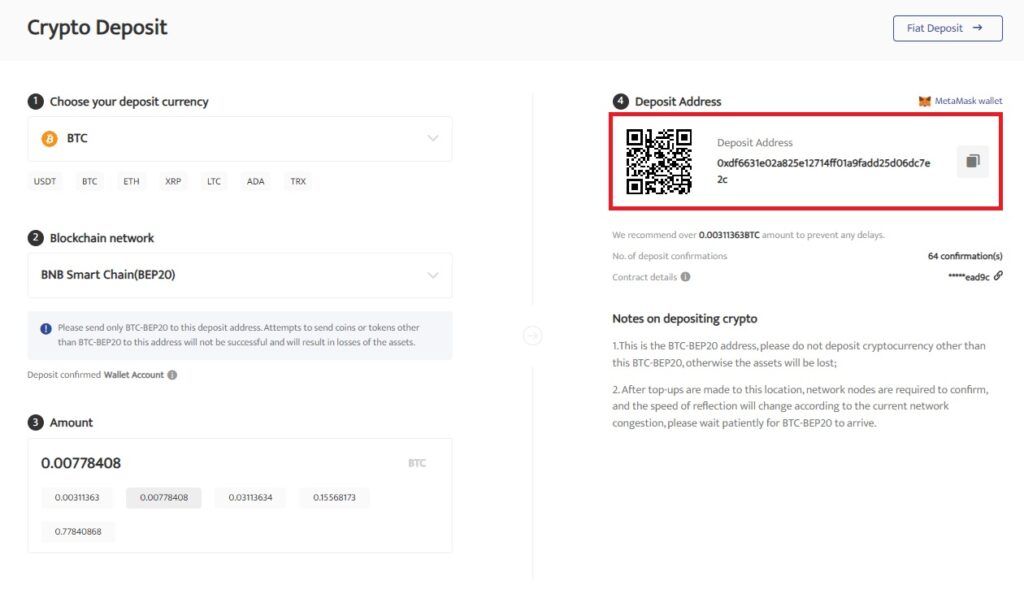Expand the deposit currency dropdown chevron
Image resolution: width=1024 pixels, height=611 pixels.
click(x=432, y=138)
